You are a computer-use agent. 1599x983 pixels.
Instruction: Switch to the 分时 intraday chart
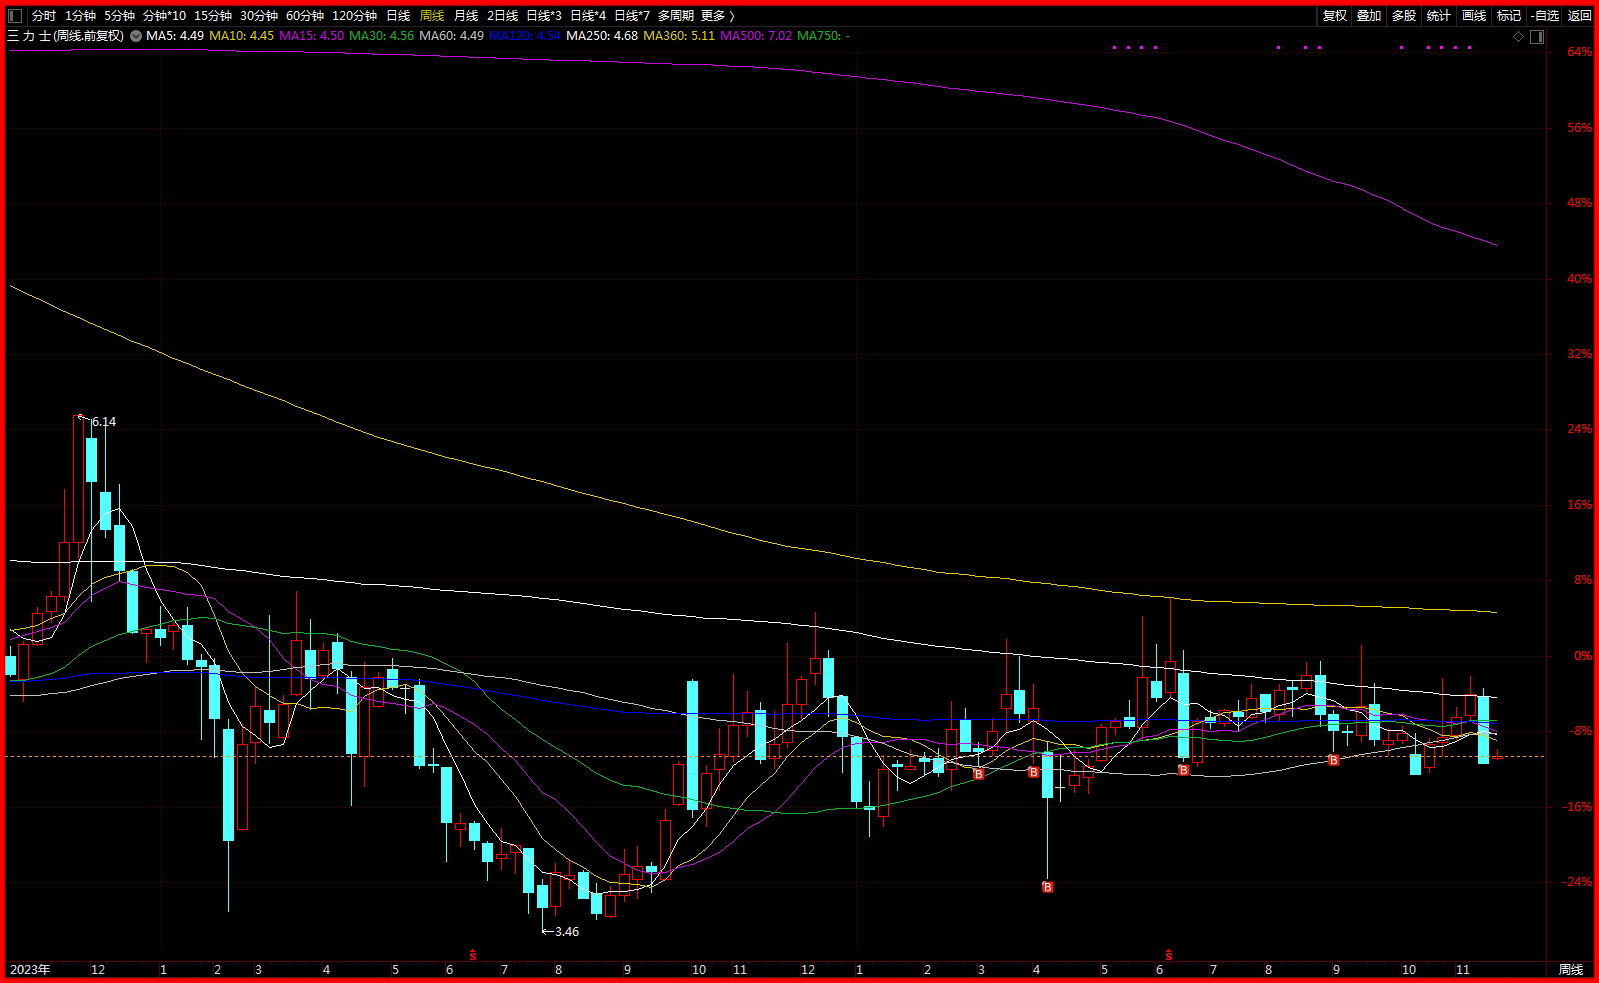[x=44, y=16]
